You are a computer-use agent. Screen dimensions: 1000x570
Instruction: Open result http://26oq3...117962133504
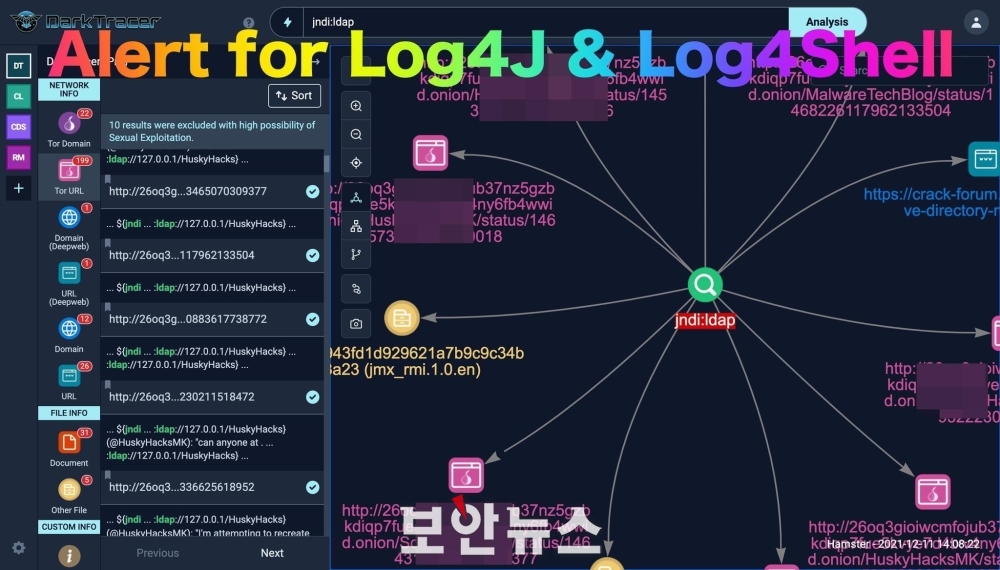[x=182, y=255]
